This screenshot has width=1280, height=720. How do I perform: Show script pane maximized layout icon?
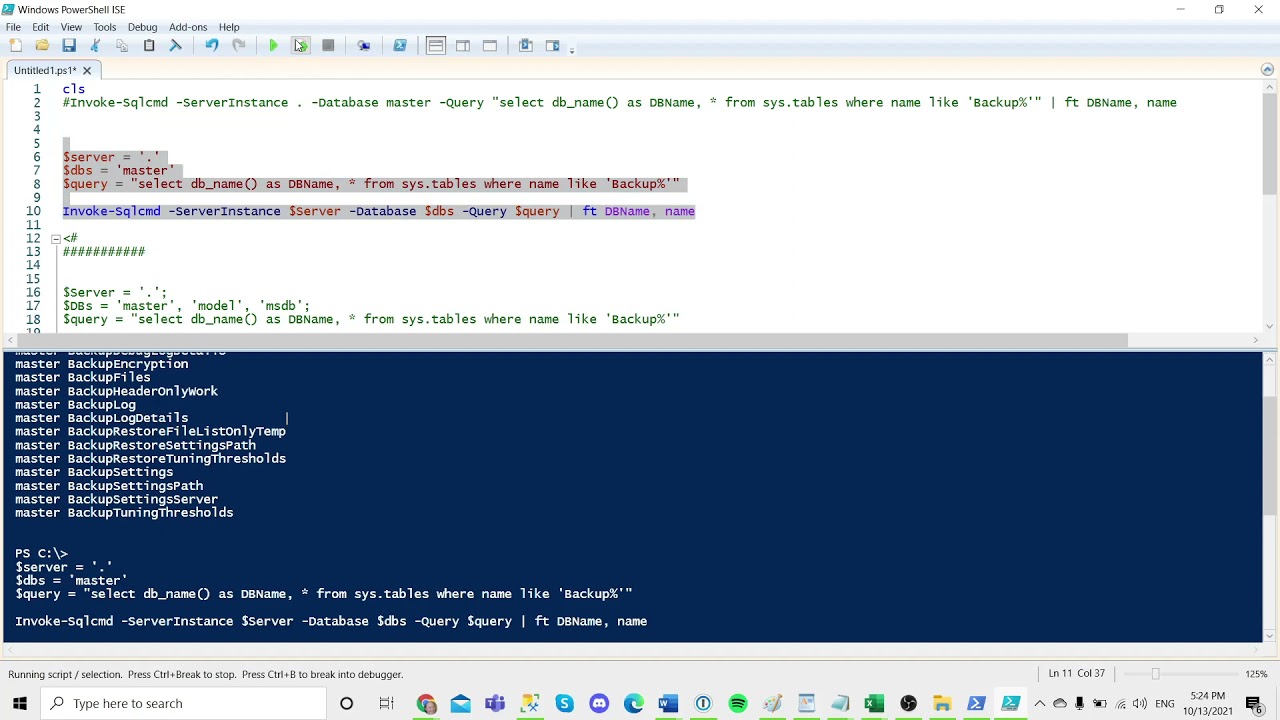(490, 46)
